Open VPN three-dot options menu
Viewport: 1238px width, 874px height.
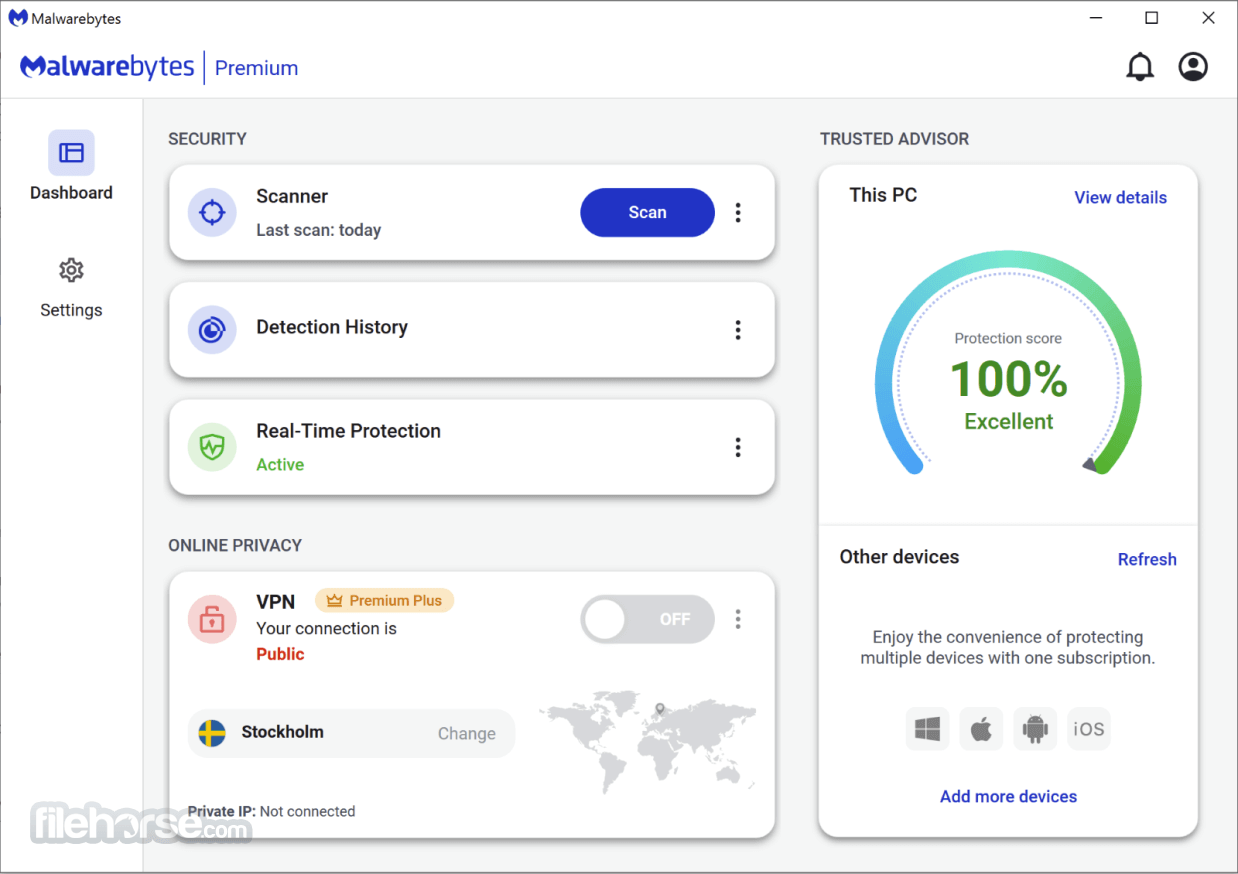[738, 619]
